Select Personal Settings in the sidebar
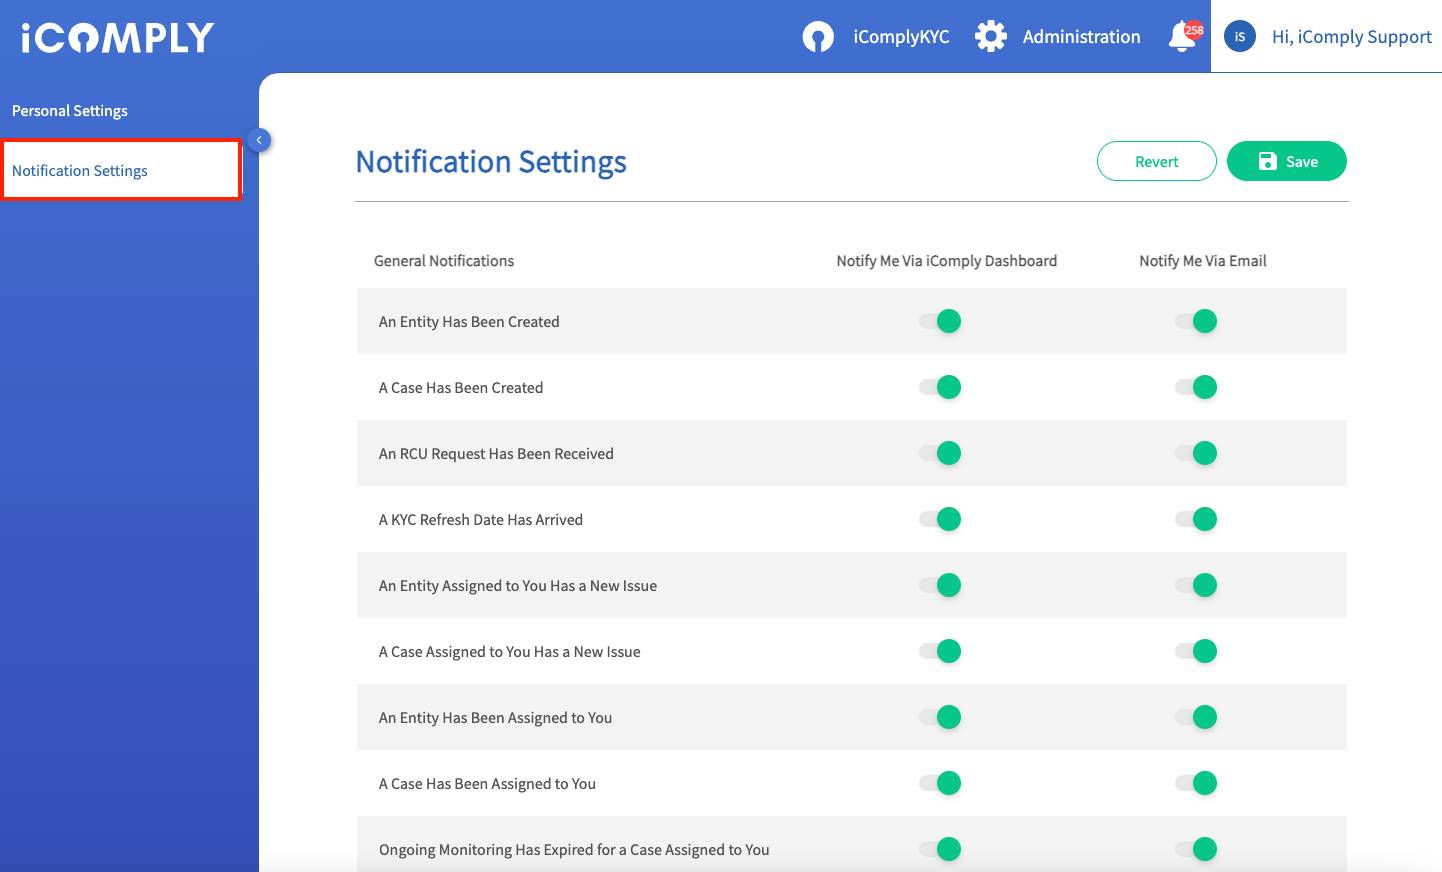This screenshot has width=1442, height=872. pos(70,111)
